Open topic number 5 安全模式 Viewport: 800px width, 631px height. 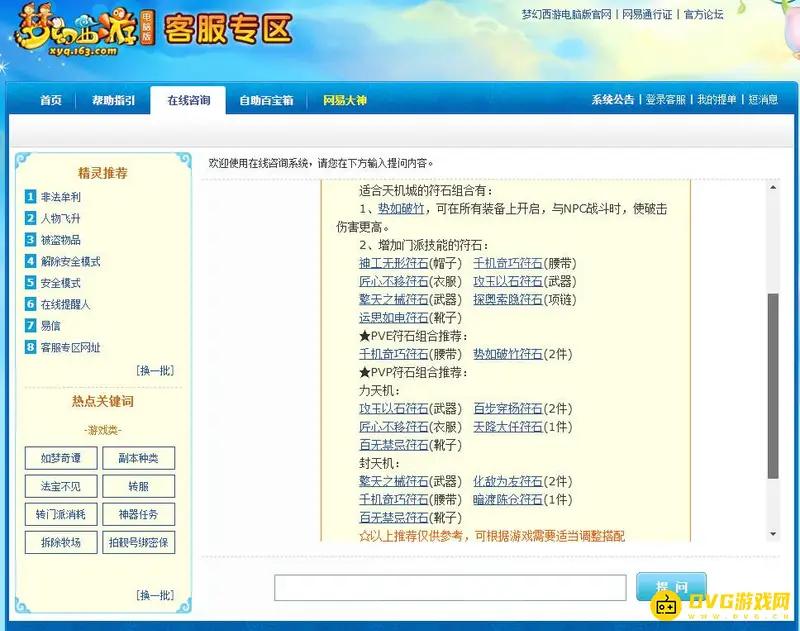pyautogui.click(x=61, y=283)
